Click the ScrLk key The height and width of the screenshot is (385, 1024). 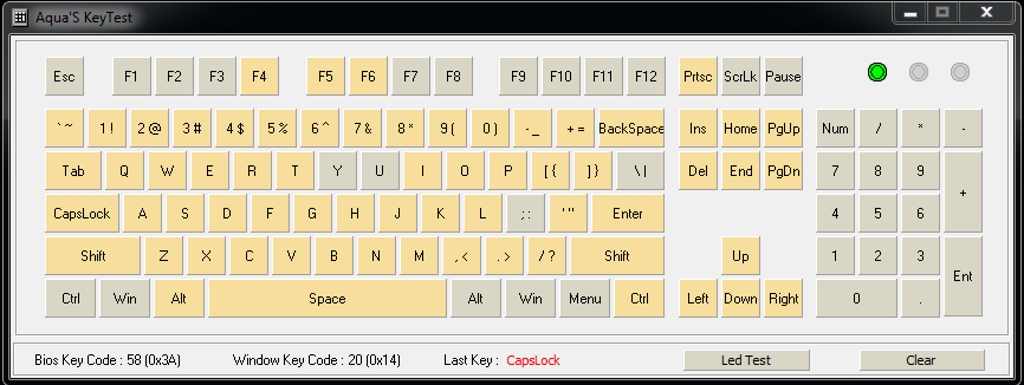(x=741, y=76)
